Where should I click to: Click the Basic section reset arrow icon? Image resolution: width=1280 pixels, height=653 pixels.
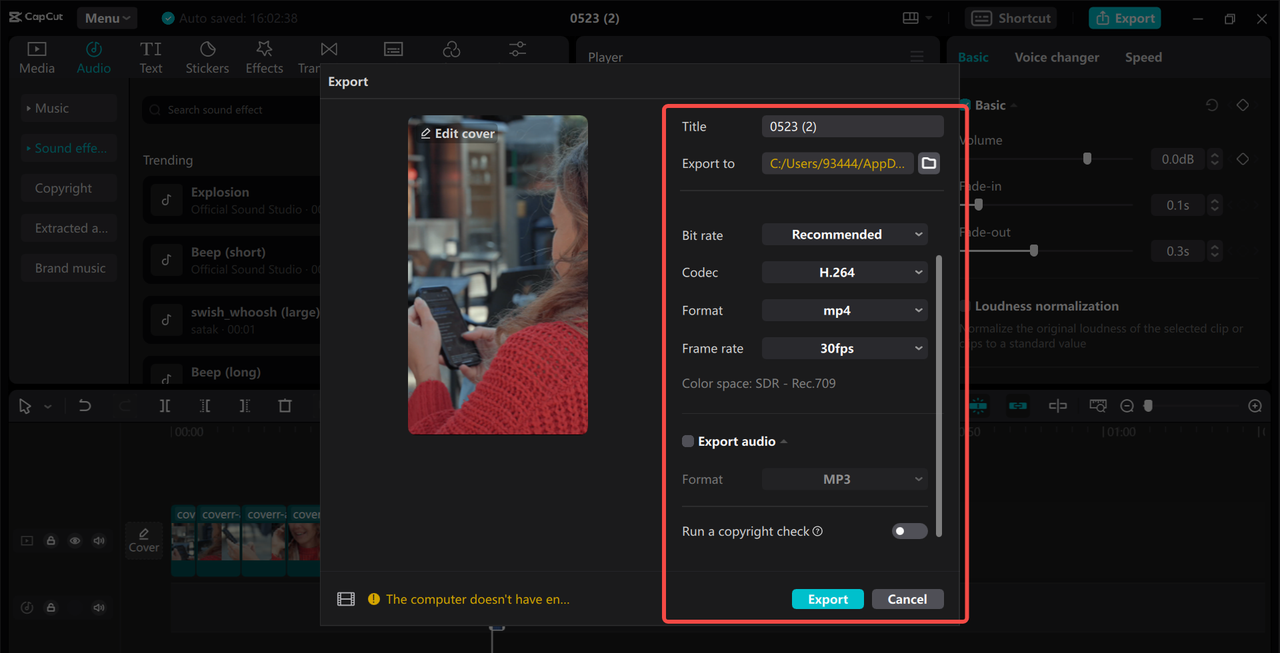[1212, 105]
